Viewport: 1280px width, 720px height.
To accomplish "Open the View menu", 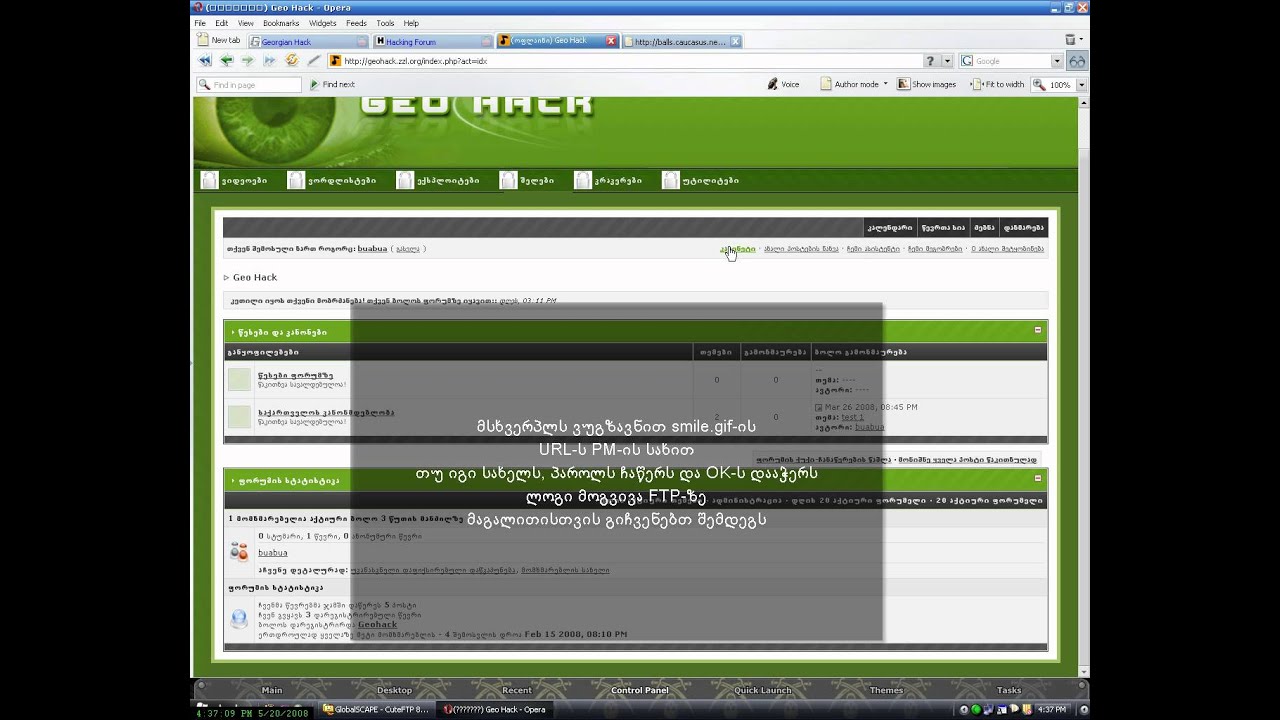I will (245, 23).
